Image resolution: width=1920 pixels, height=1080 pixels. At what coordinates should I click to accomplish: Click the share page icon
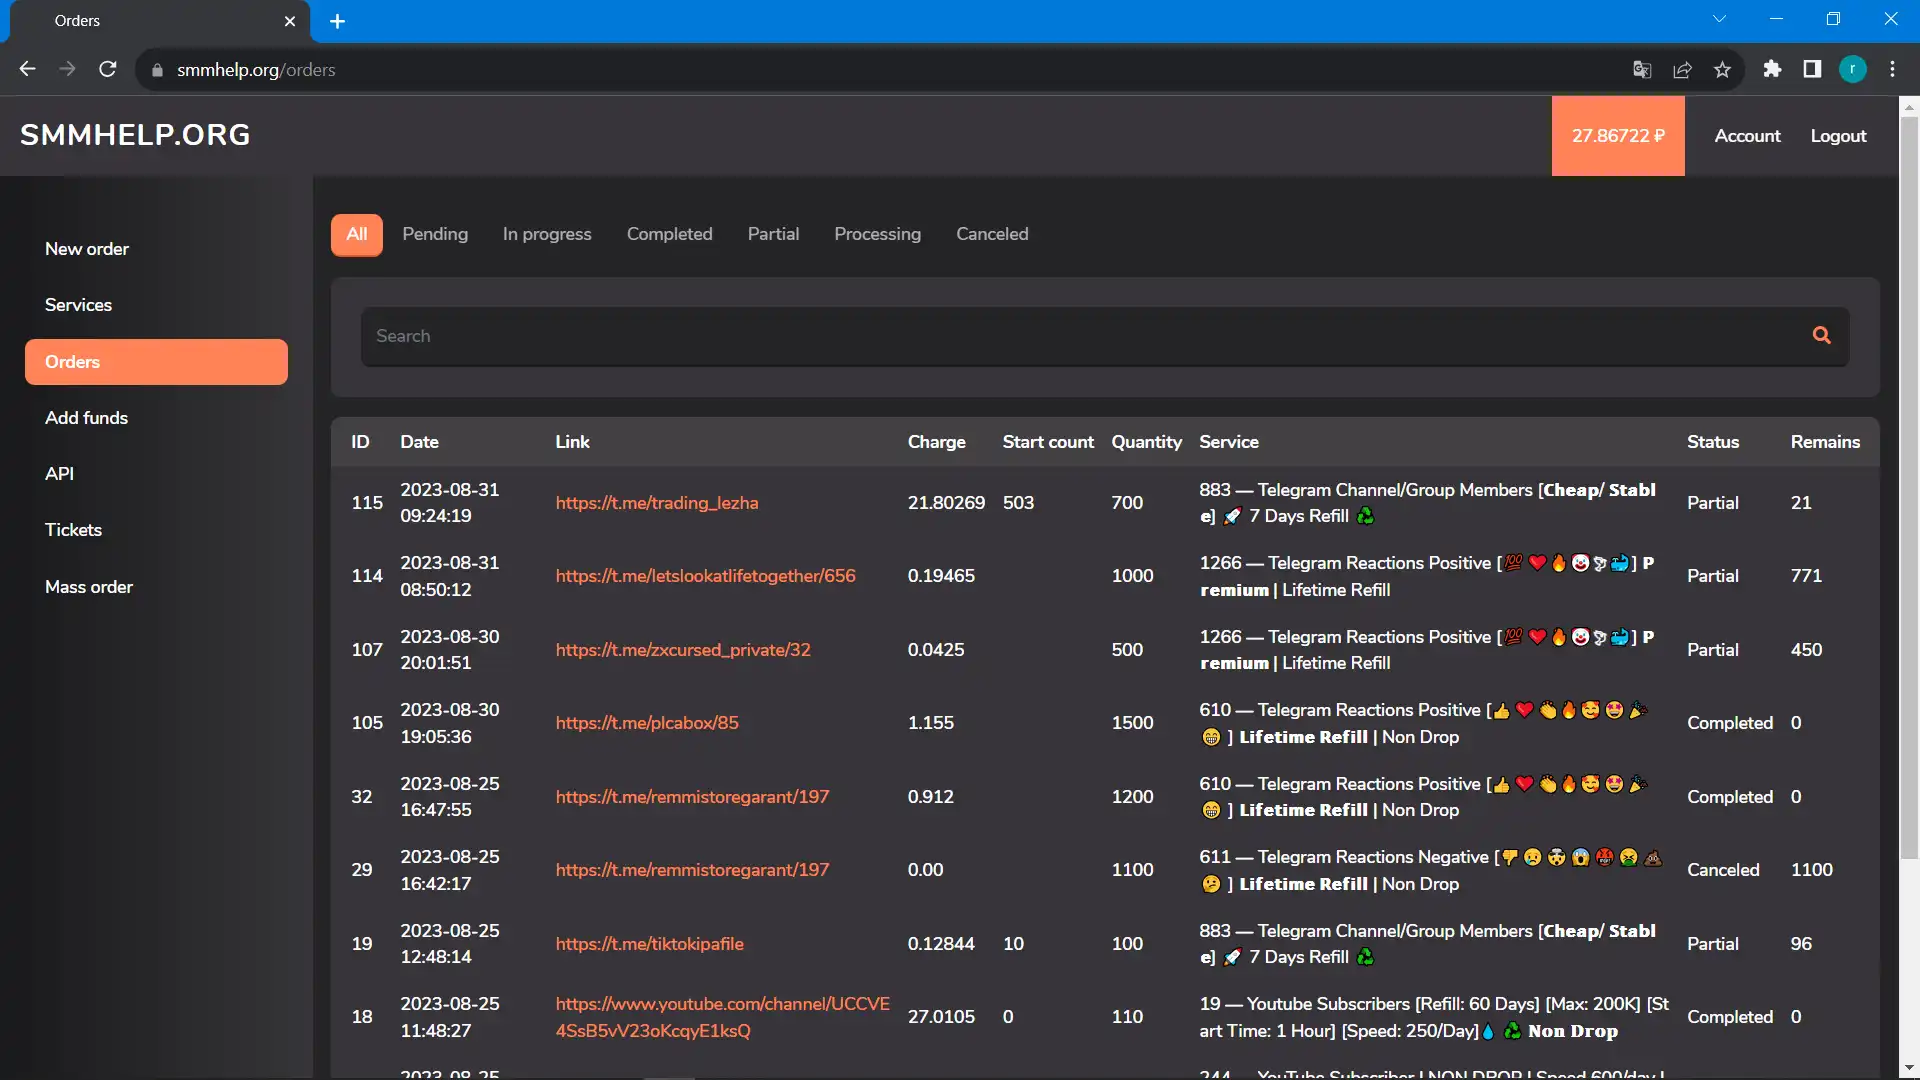[x=1682, y=69]
